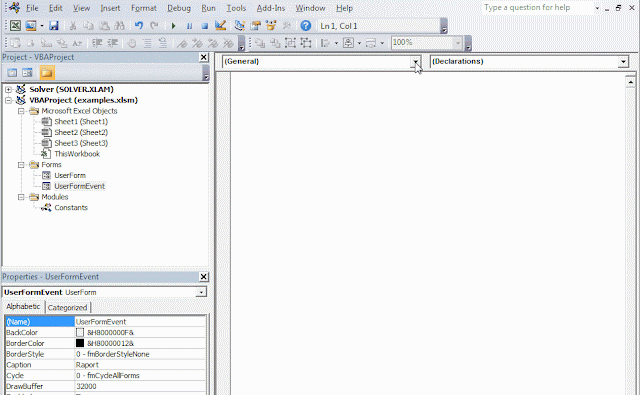Open the Insert menu

(110, 8)
